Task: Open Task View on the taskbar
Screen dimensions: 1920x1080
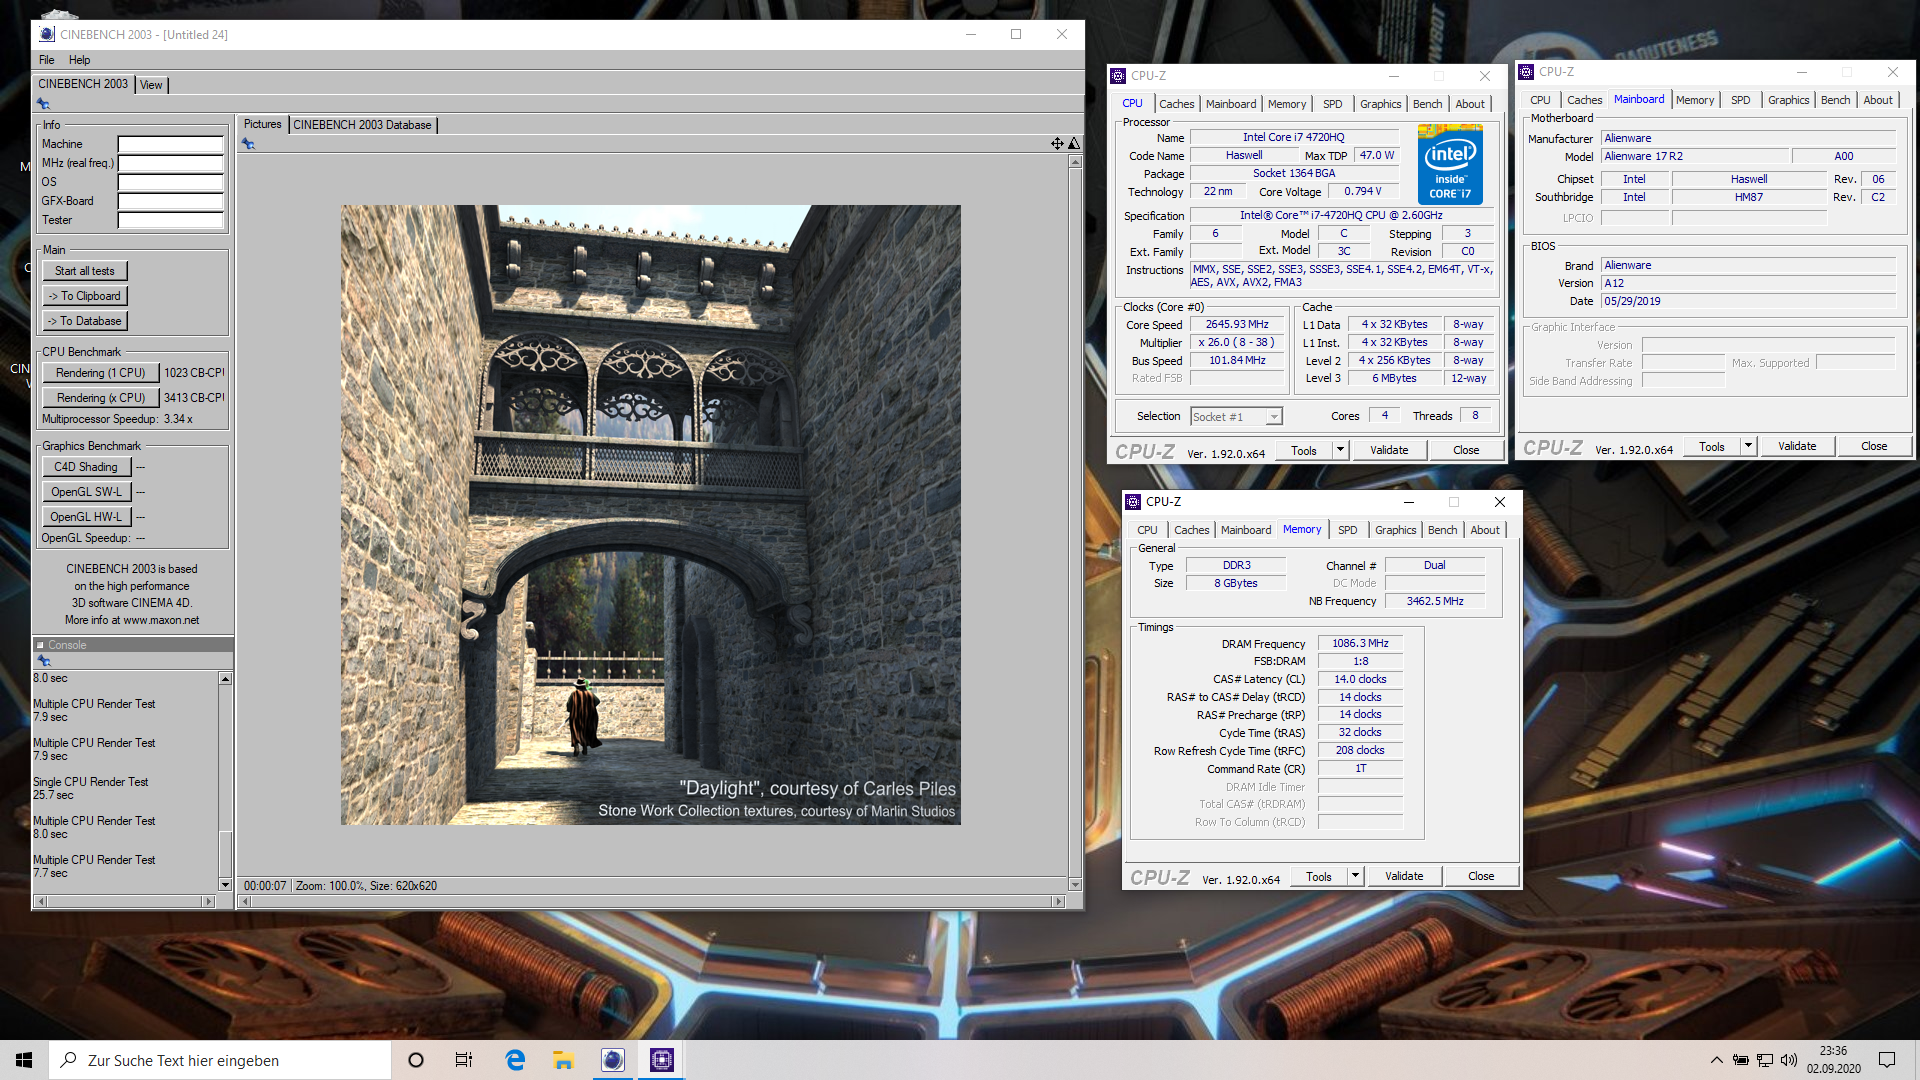Action: point(464,1060)
